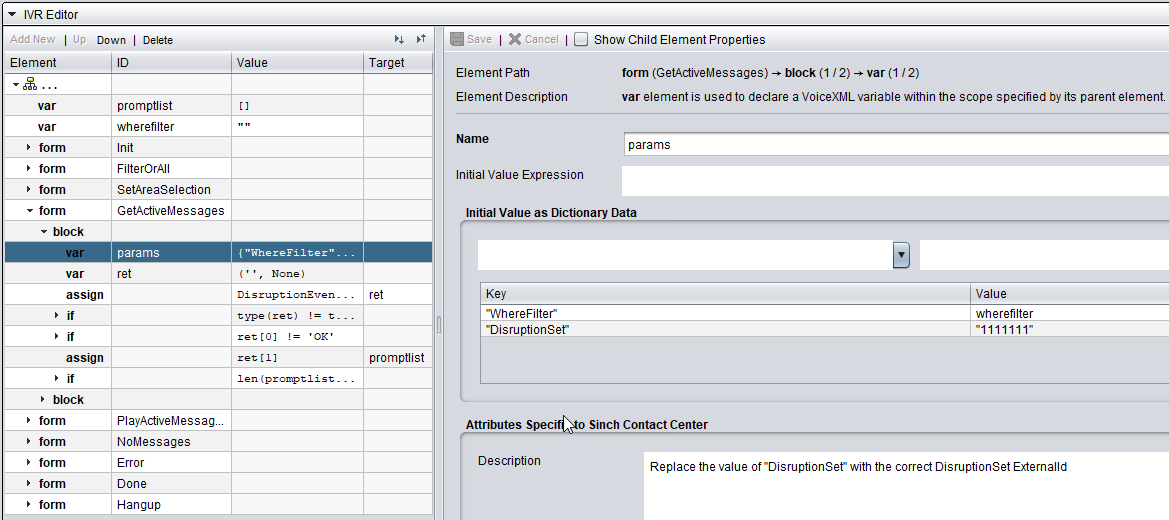
Task: Expand the if ret[0] != 'OK' node
Action: 57,337
